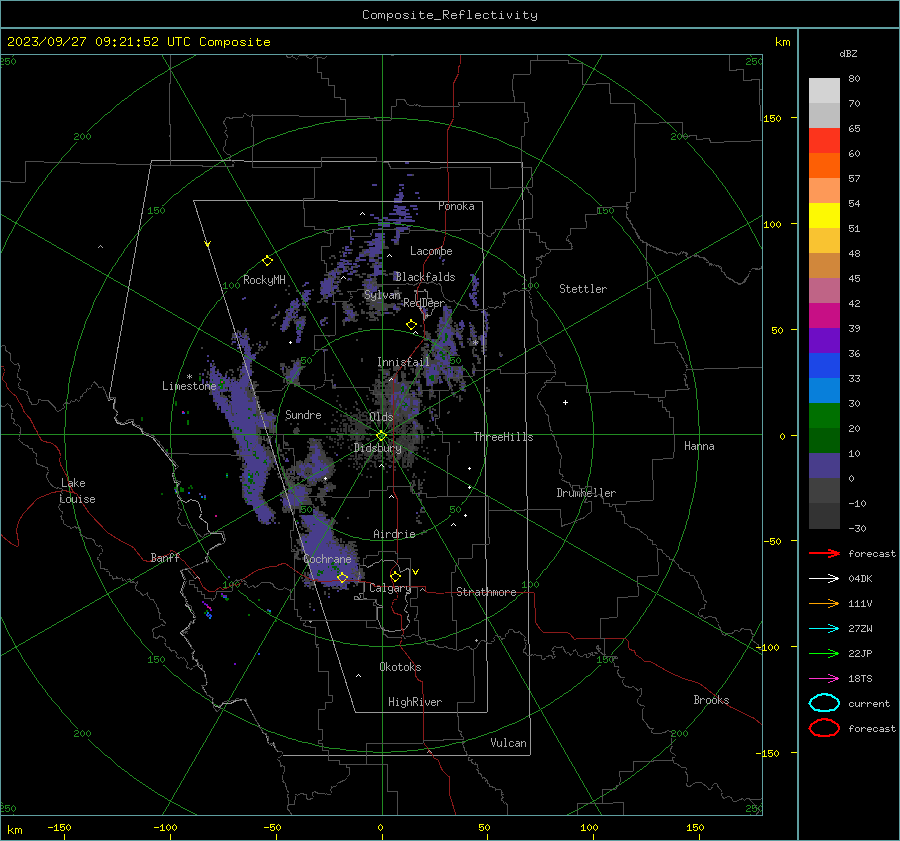
Task: Select the yellow radar-site diamond at Didsbury
Action: tap(382, 435)
